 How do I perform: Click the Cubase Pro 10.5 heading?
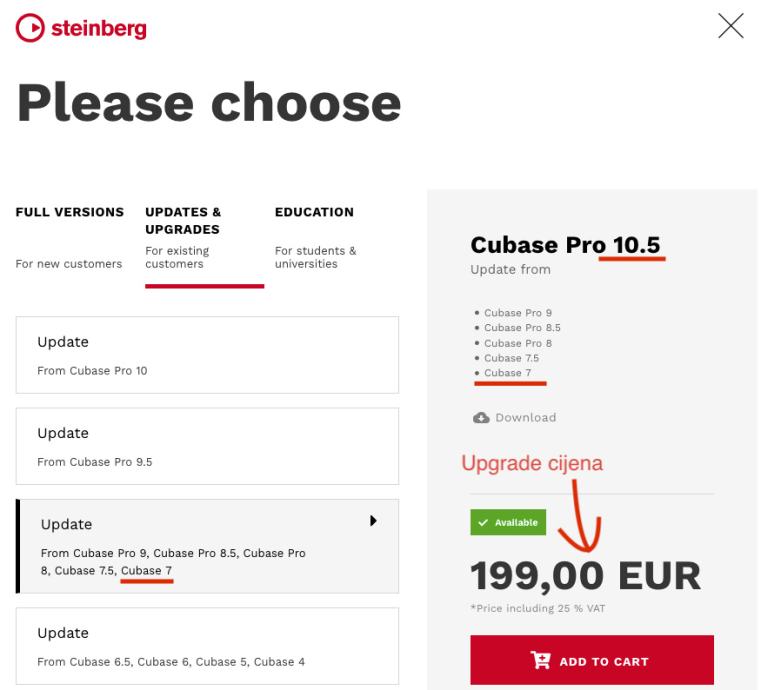565,245
